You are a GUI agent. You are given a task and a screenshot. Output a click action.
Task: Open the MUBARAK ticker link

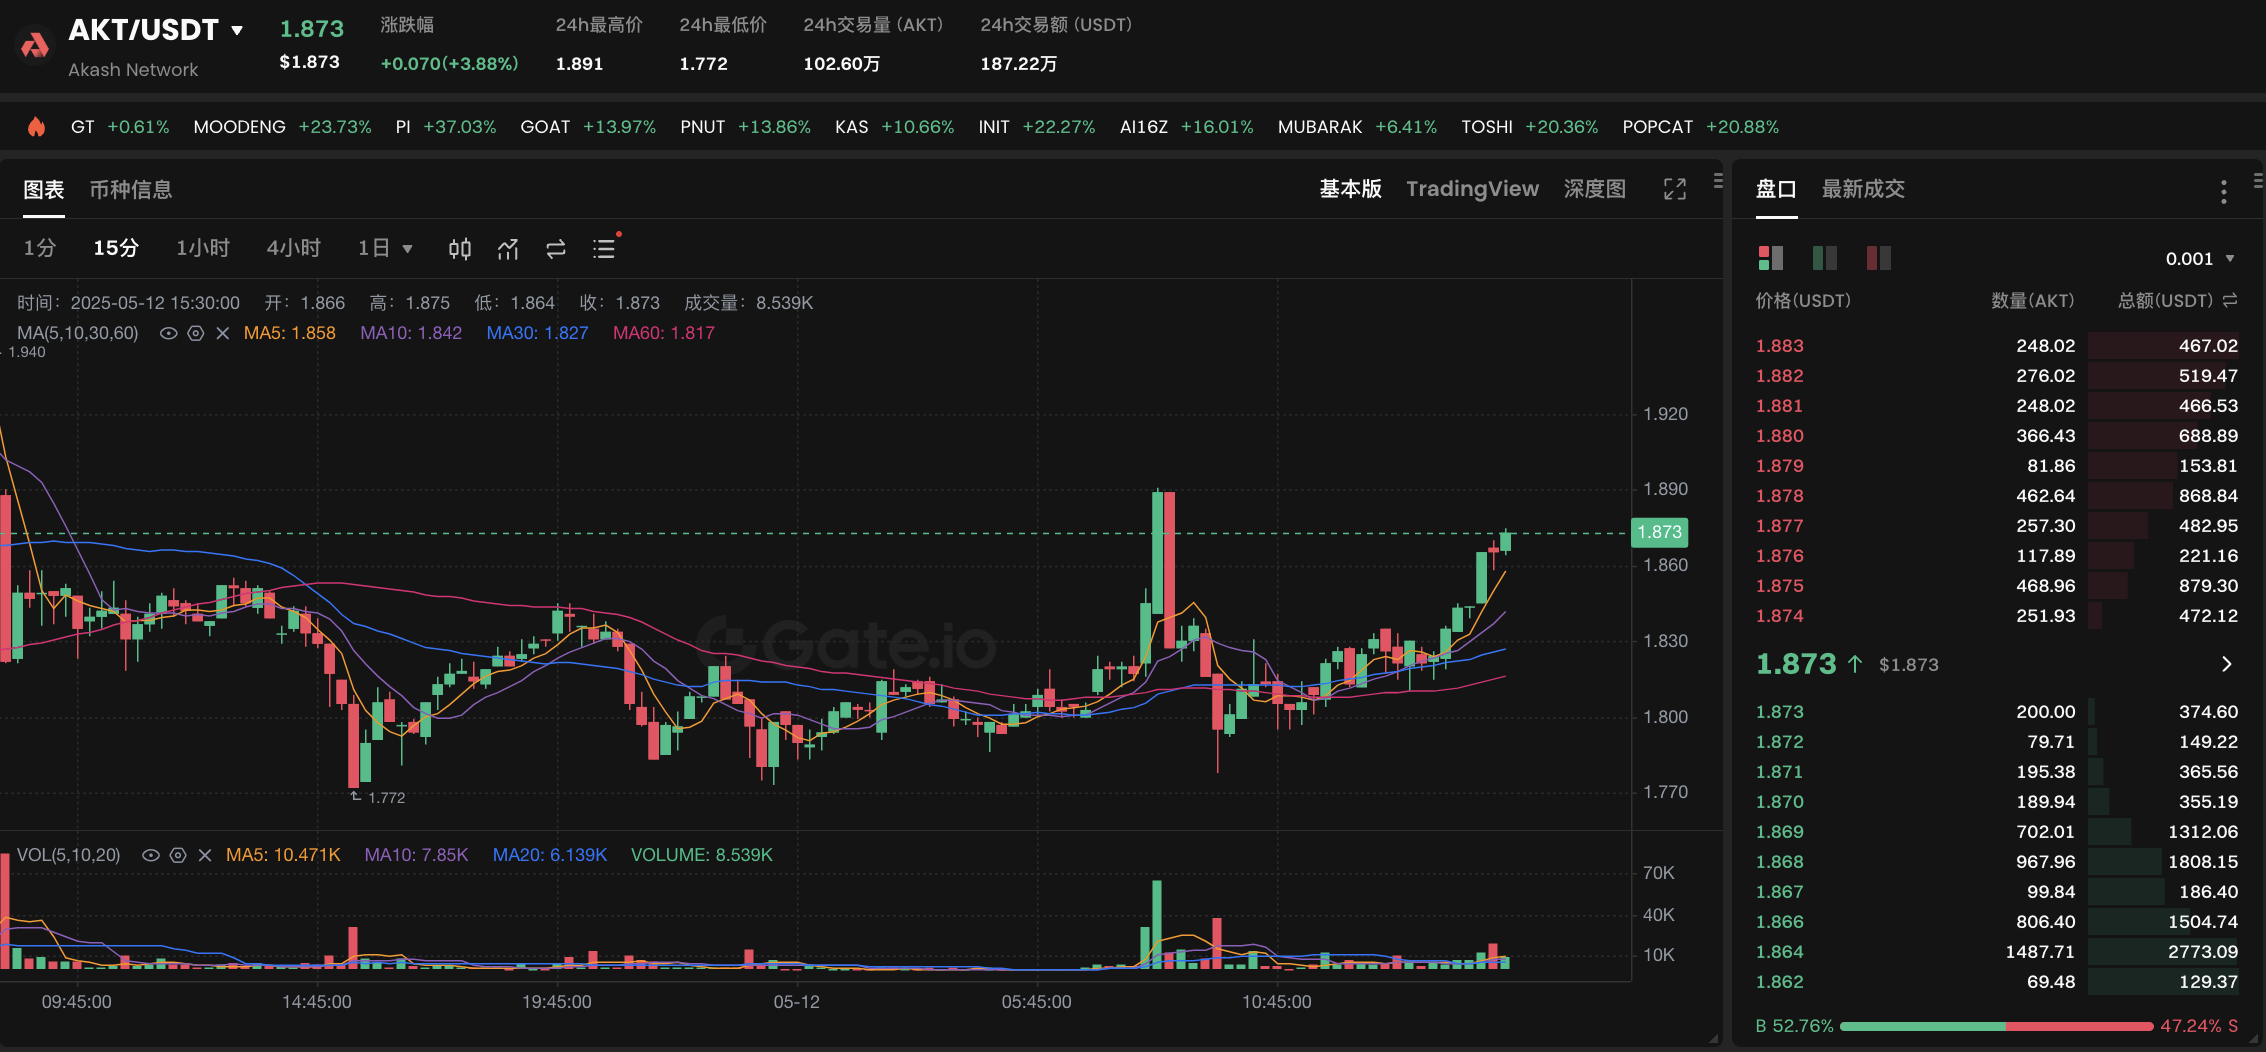[x=1357, y=127]
